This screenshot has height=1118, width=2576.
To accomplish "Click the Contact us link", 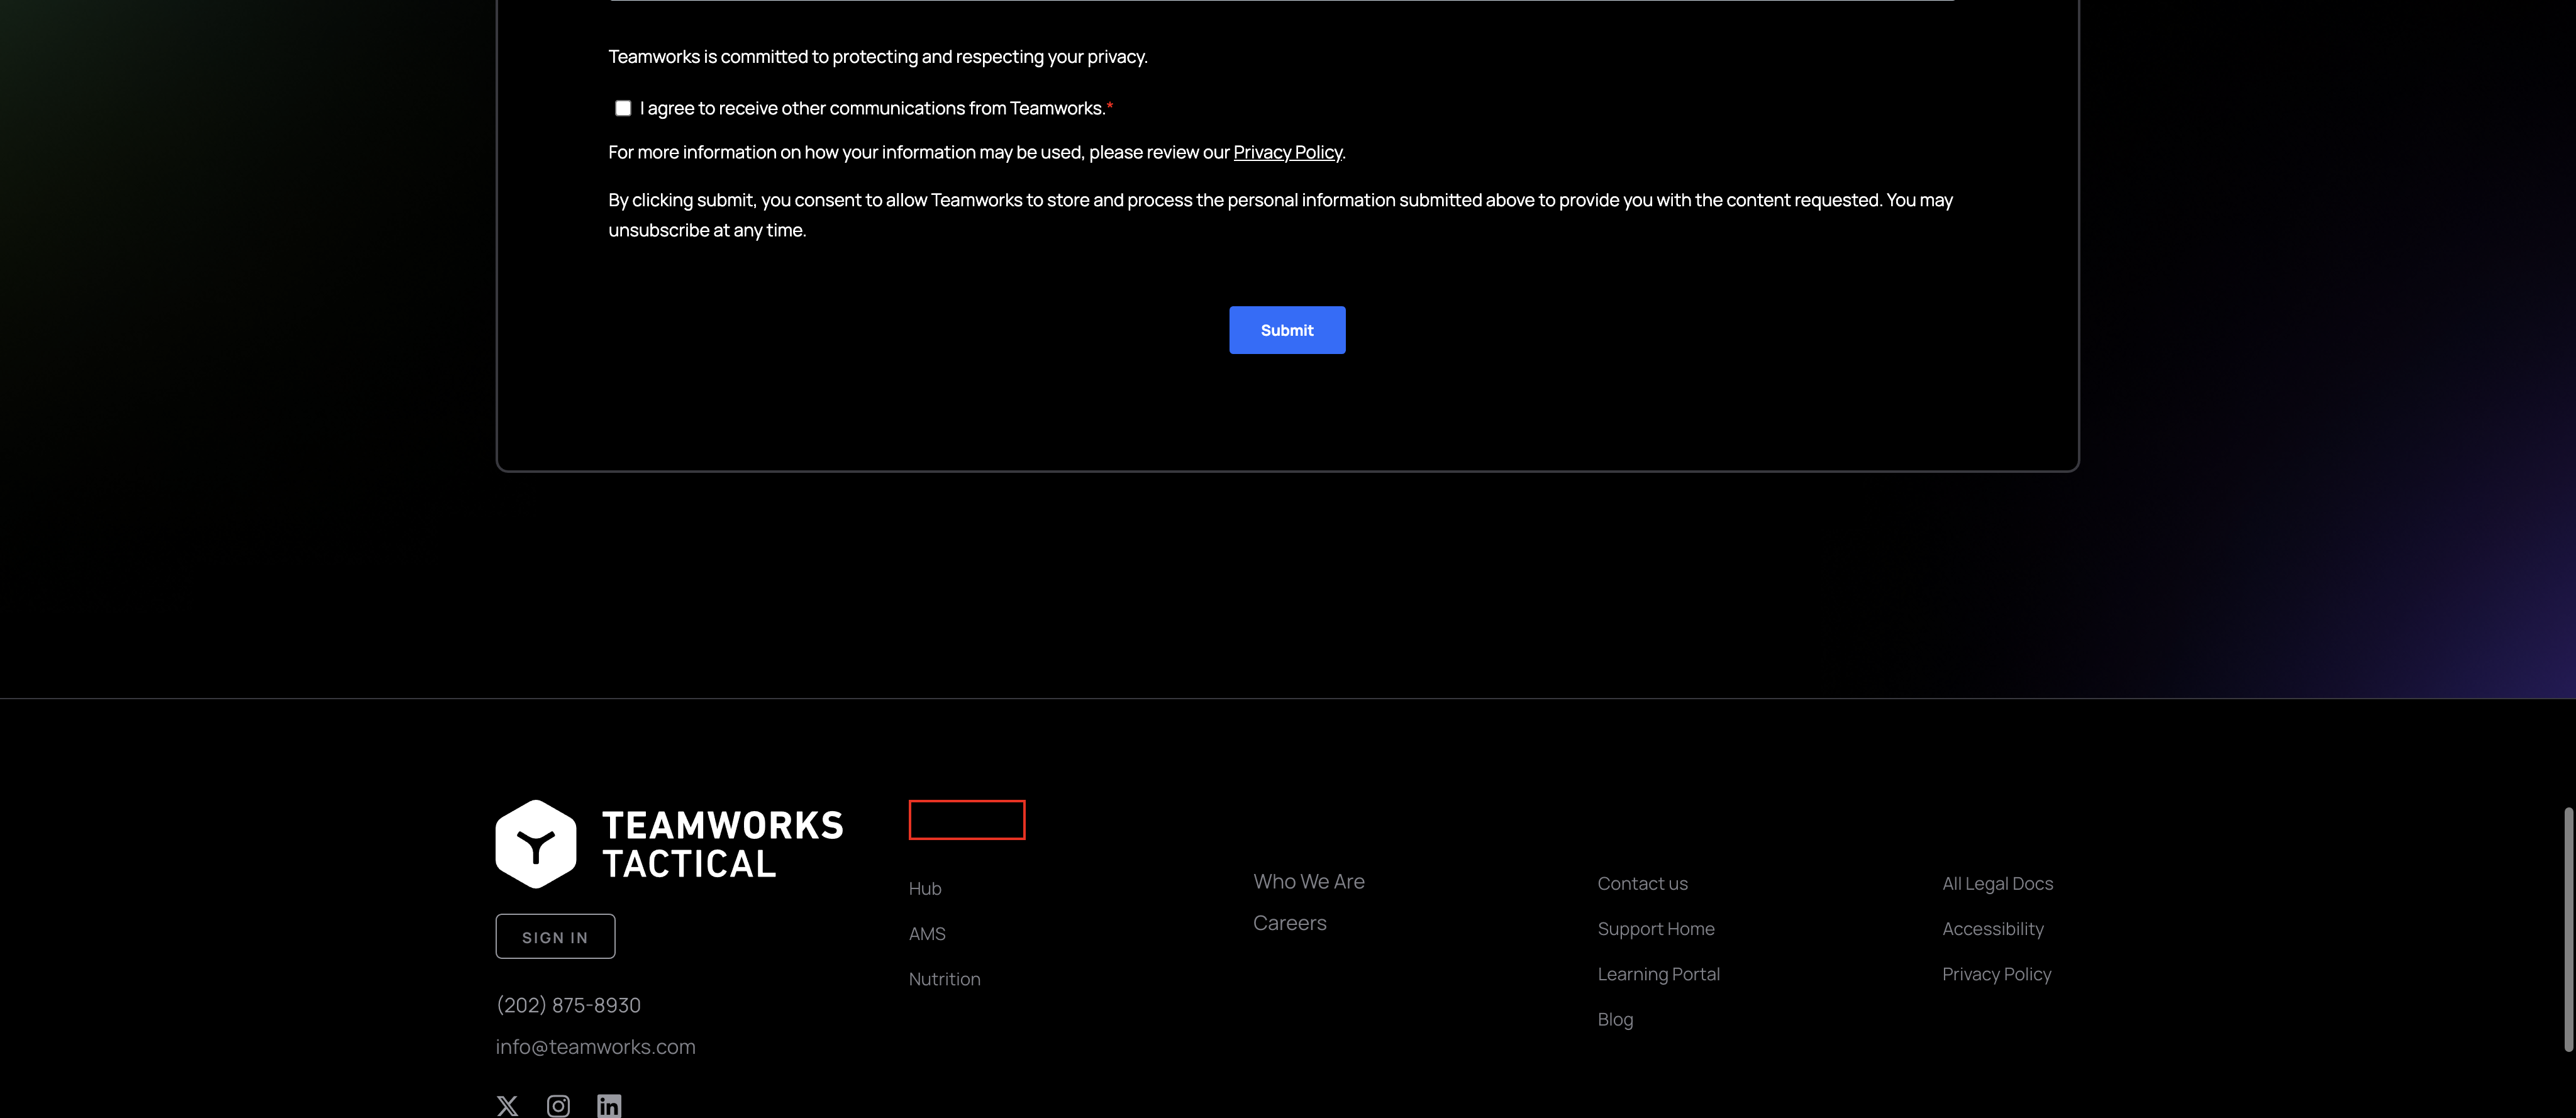I will coord(1642,883).
